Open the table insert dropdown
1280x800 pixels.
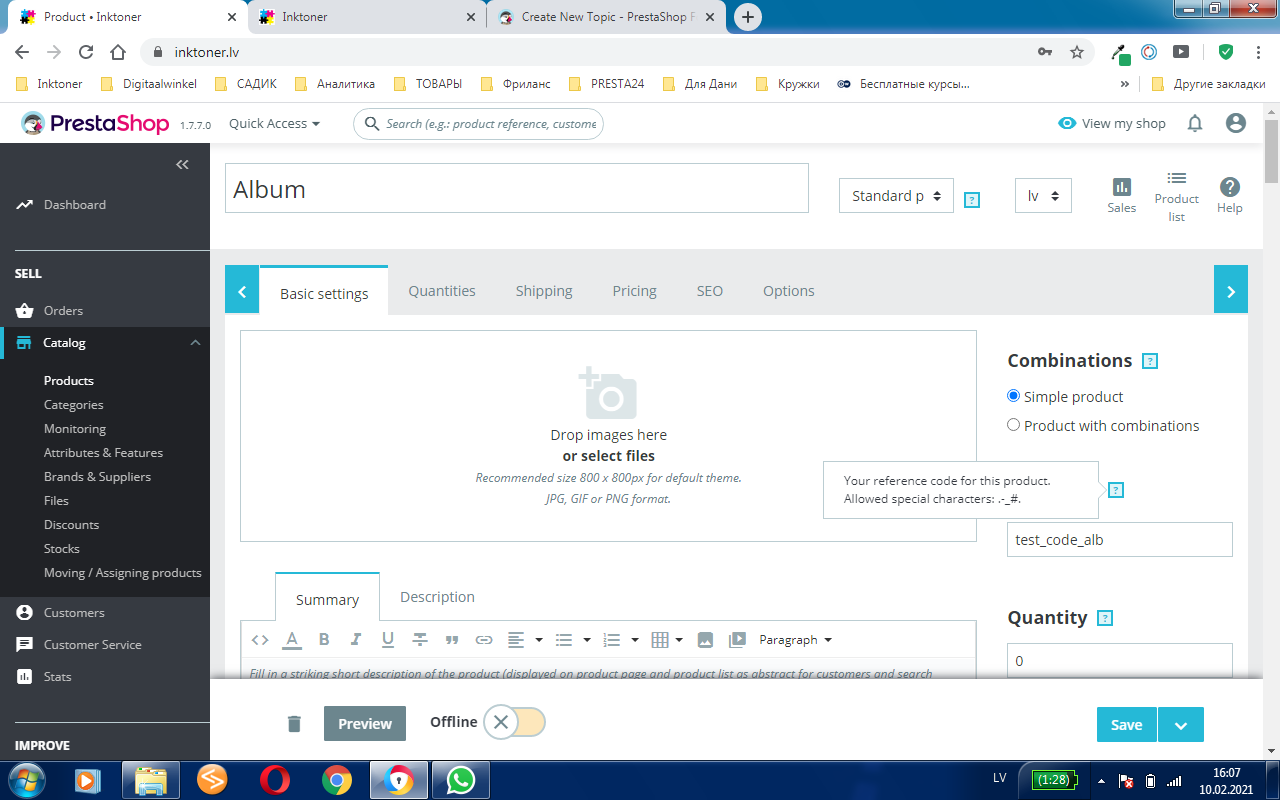tap(667, 640)
